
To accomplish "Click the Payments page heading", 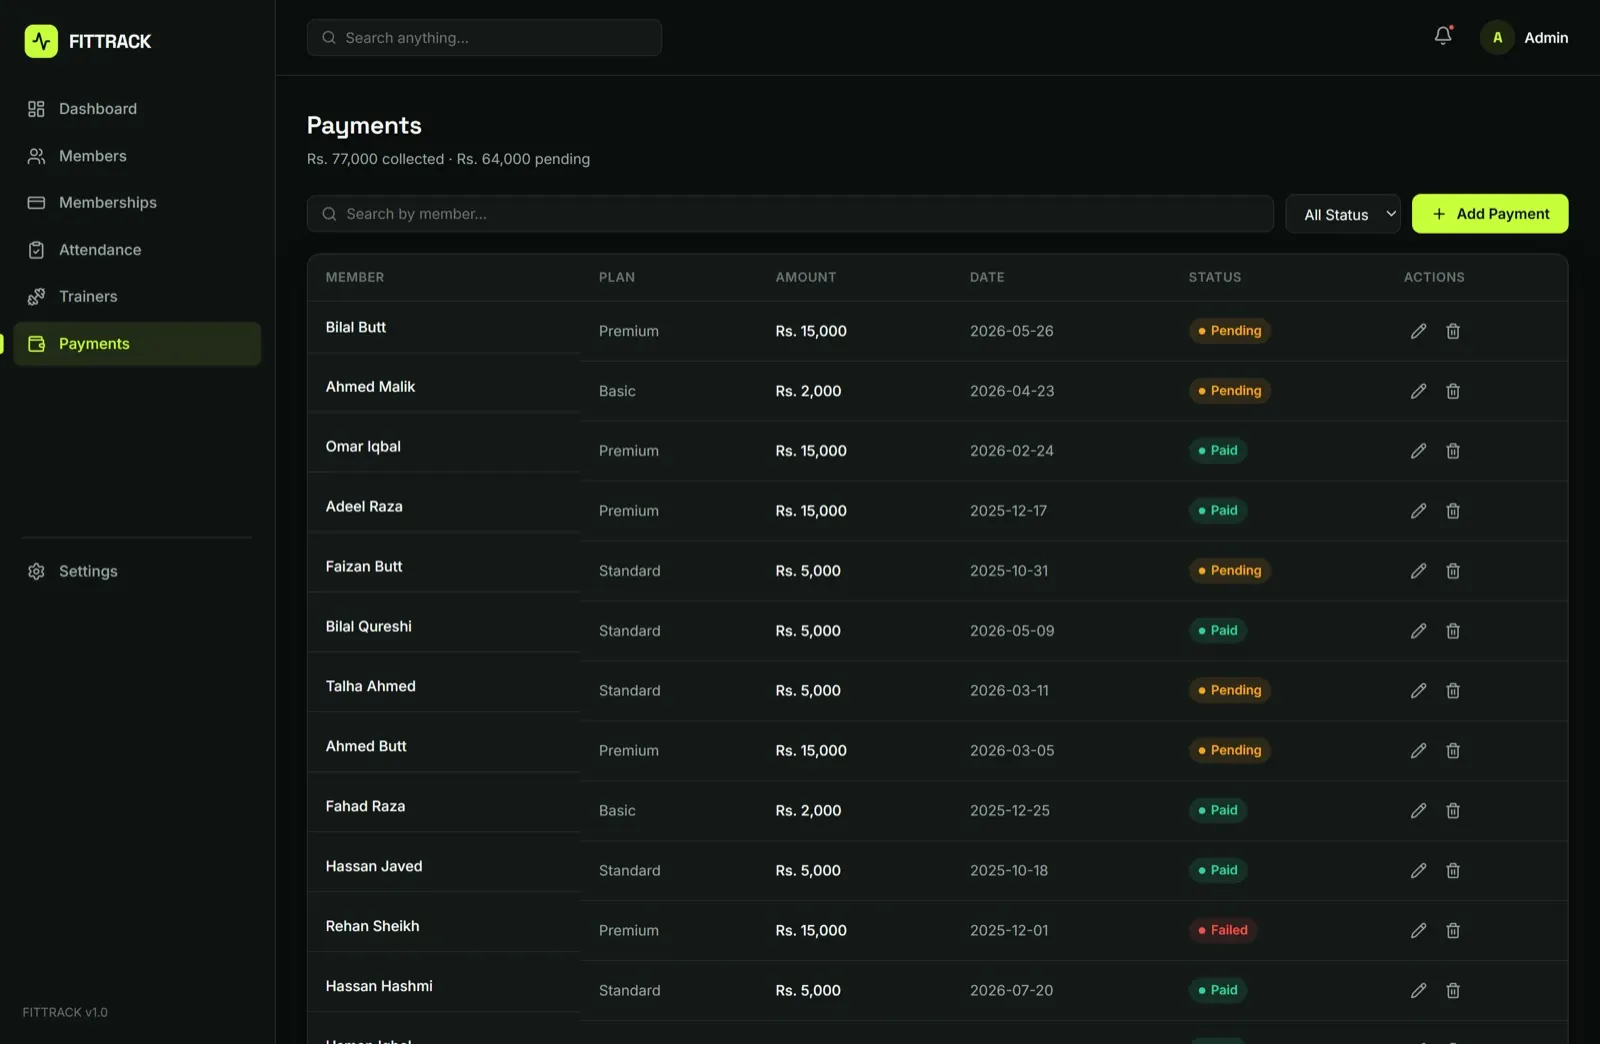I will point(364,126).
